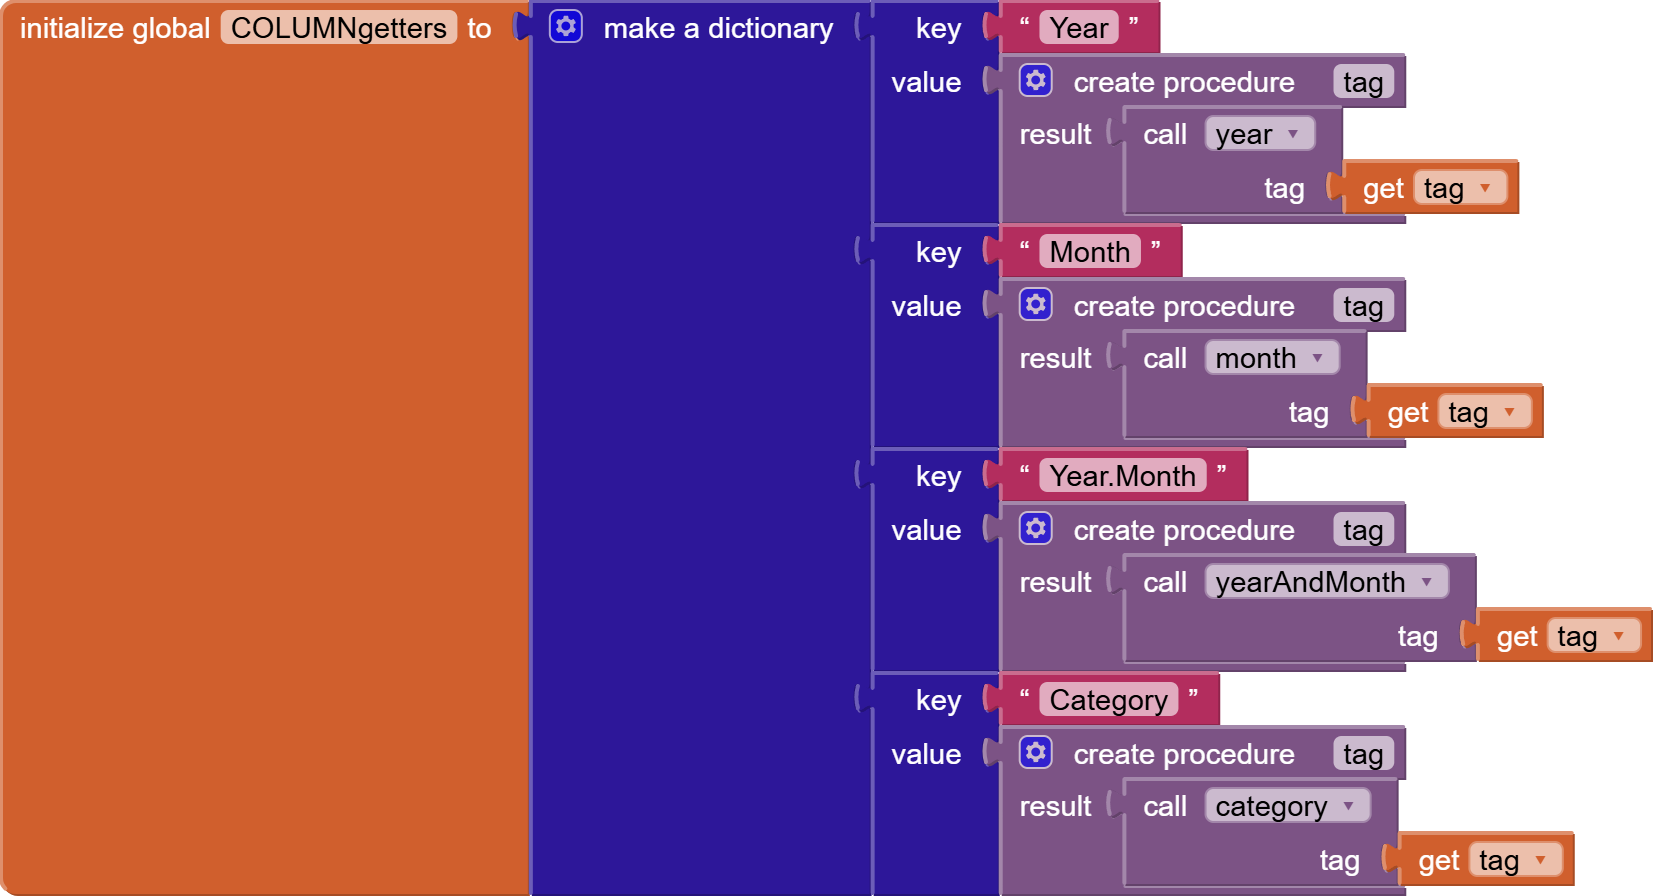Image resolution: width=1654 pixels, height=896 pixels.
Task: Open mutator gear on Month's create procedure block
Action: (1036, 305)
